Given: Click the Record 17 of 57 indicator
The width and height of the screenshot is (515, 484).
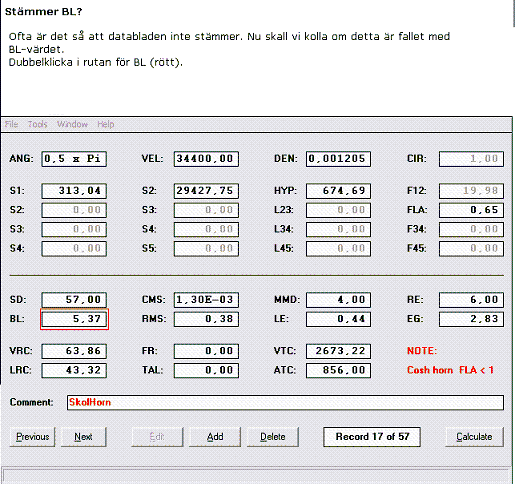Looking at the screenshot, I should [x=372, y=437].
